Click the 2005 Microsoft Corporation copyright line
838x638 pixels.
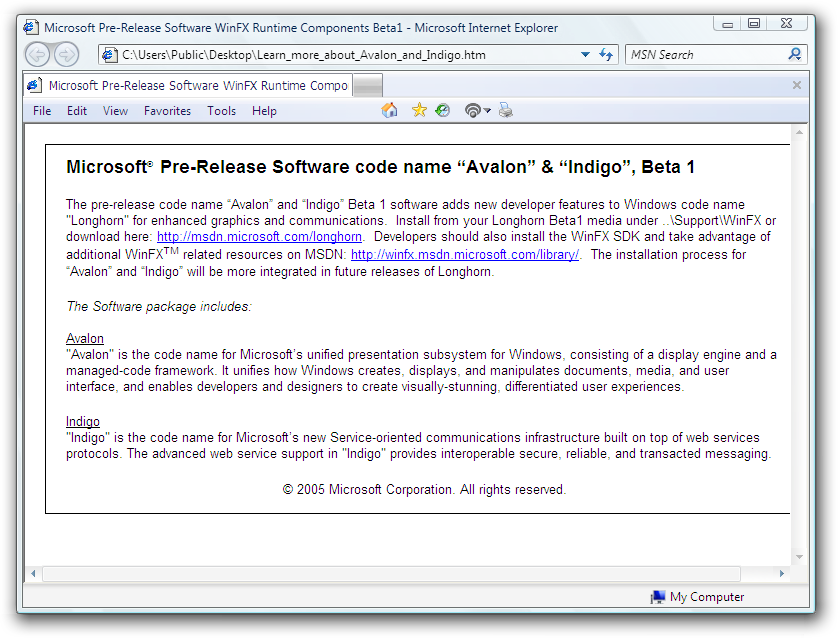pos(424,489)
